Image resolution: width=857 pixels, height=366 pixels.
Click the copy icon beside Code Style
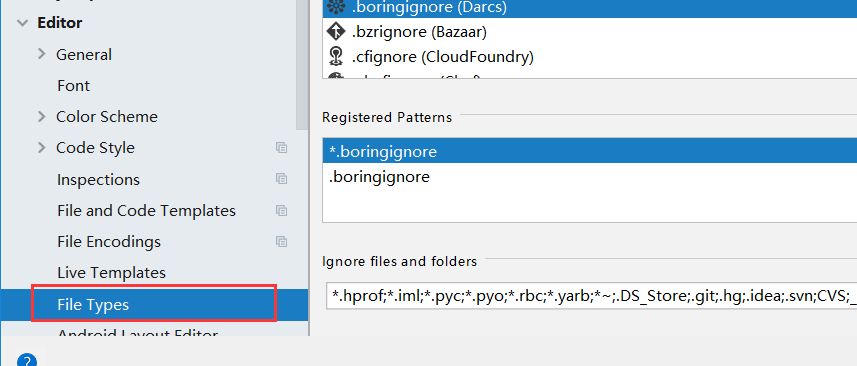[x=281, y=147]
